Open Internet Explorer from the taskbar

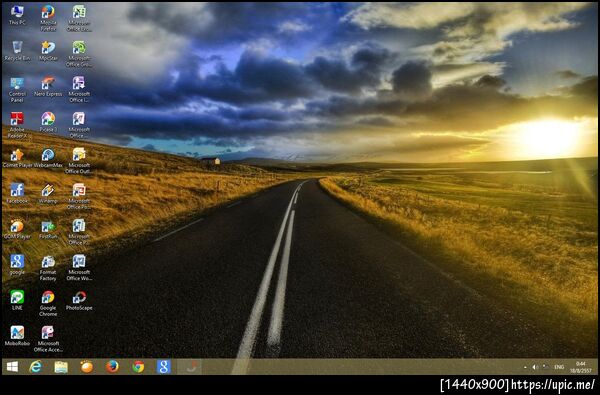36,367
